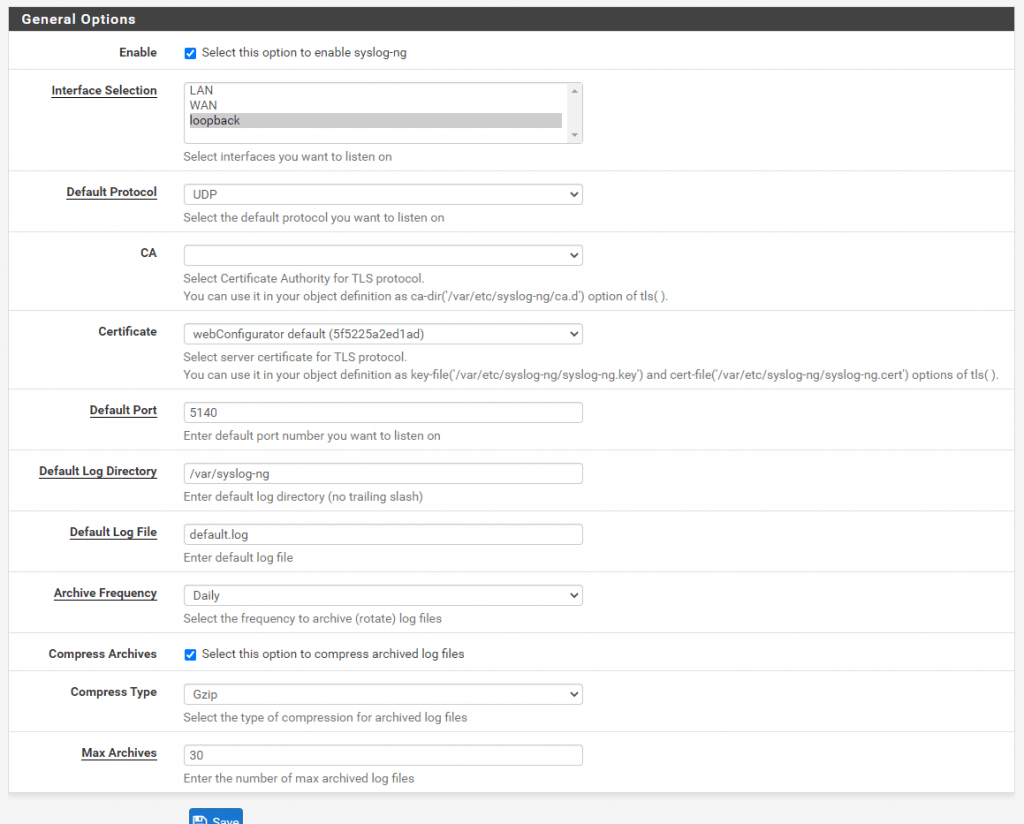Toggle the Enable syslog-ng checkbox

pyautogui.click(x=190, y=53)
